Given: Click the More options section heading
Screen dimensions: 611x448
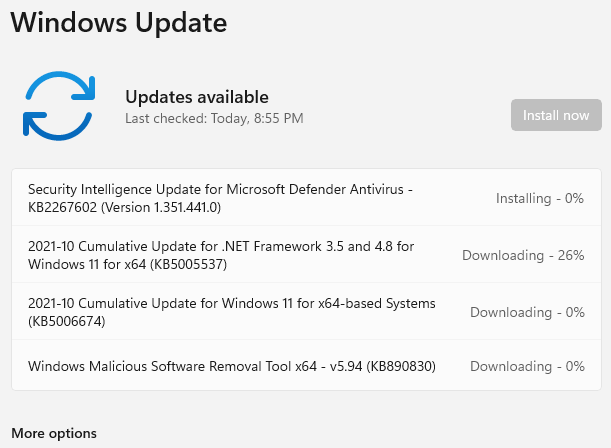Looking at the screenshot, I should click(x=54, y=433).
